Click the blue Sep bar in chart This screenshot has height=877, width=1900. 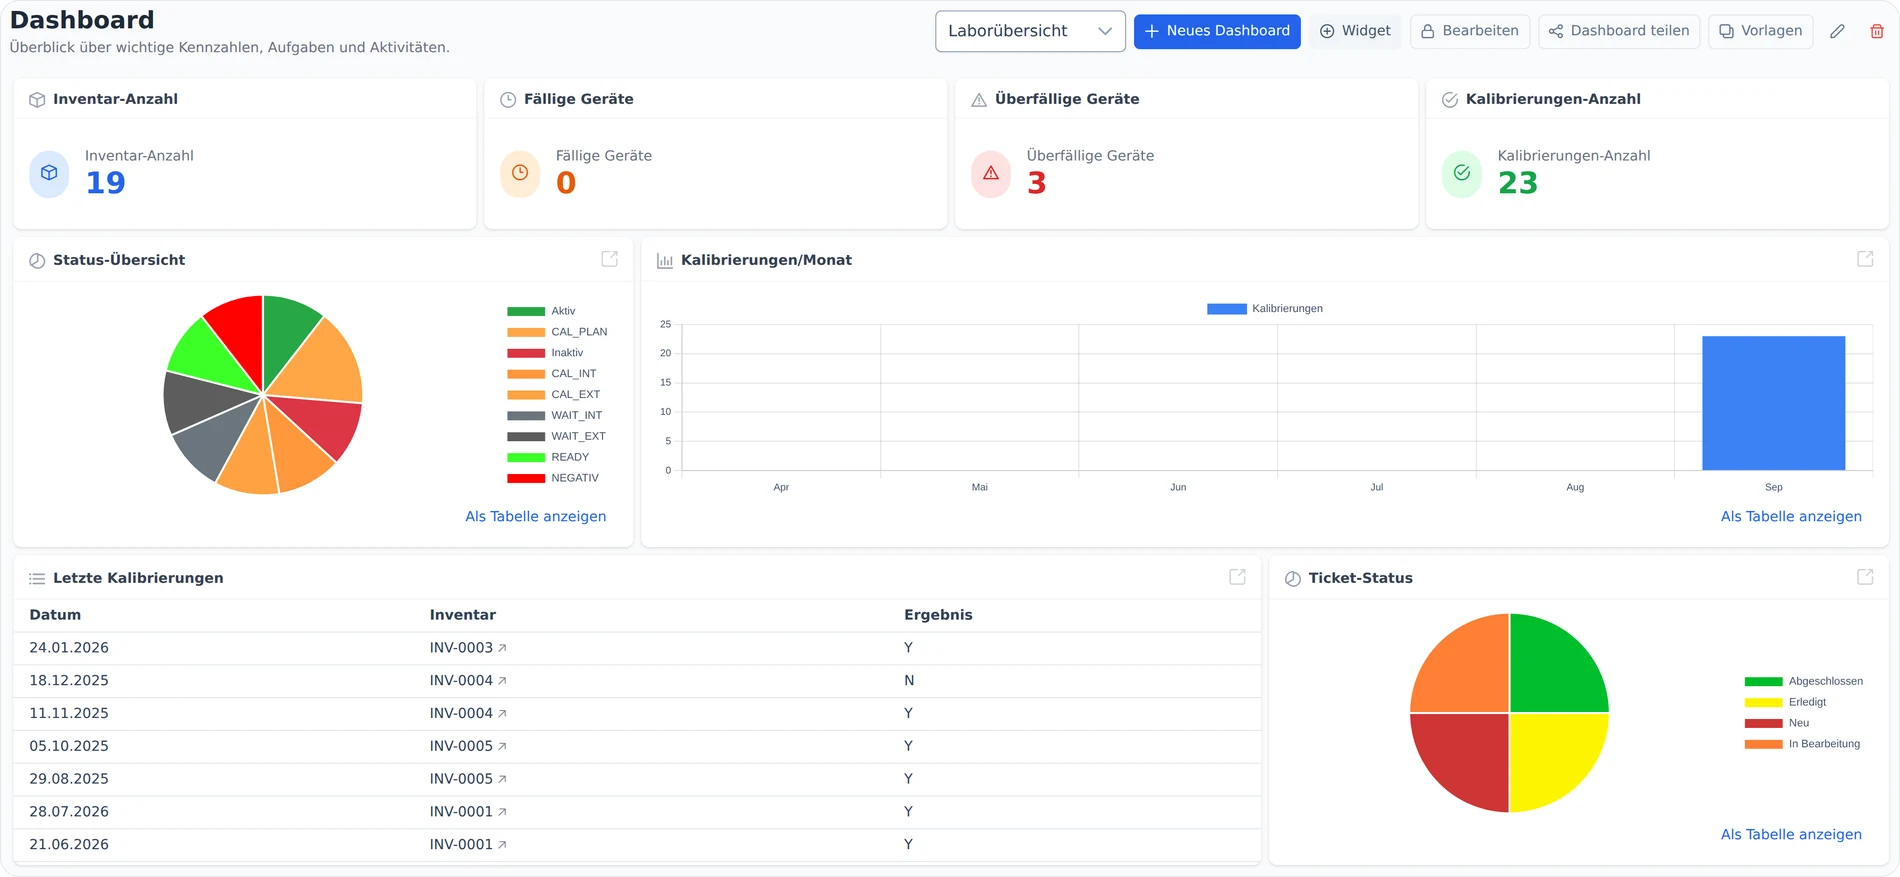point(1773,403)
